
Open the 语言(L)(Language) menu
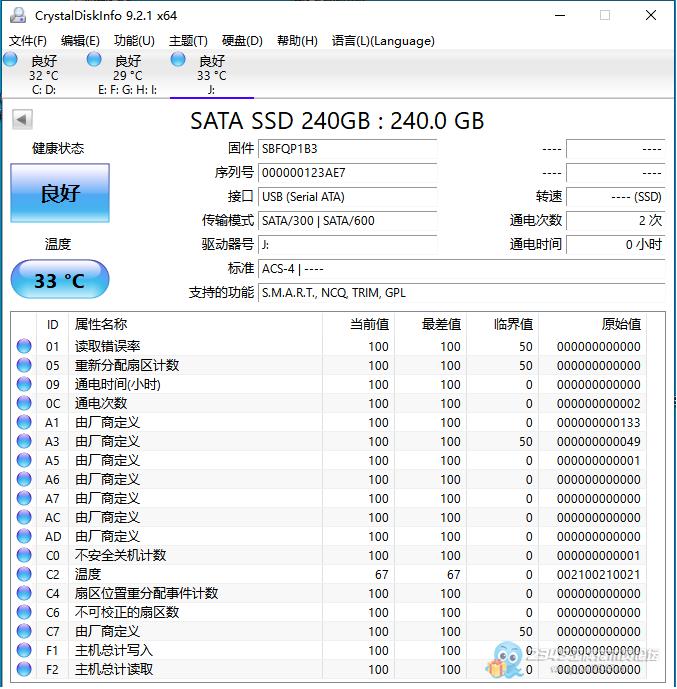pos(384,41)
